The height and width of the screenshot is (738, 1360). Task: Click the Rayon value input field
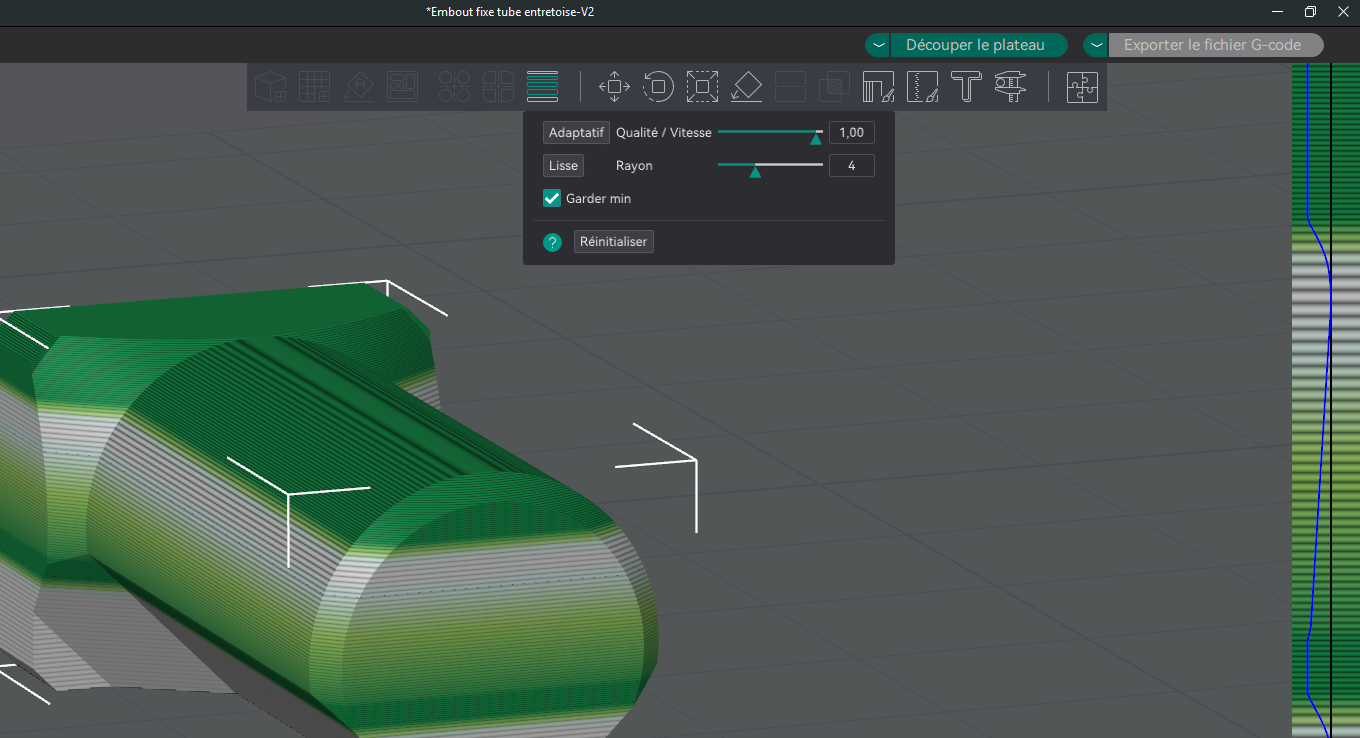tap(852, 166)
